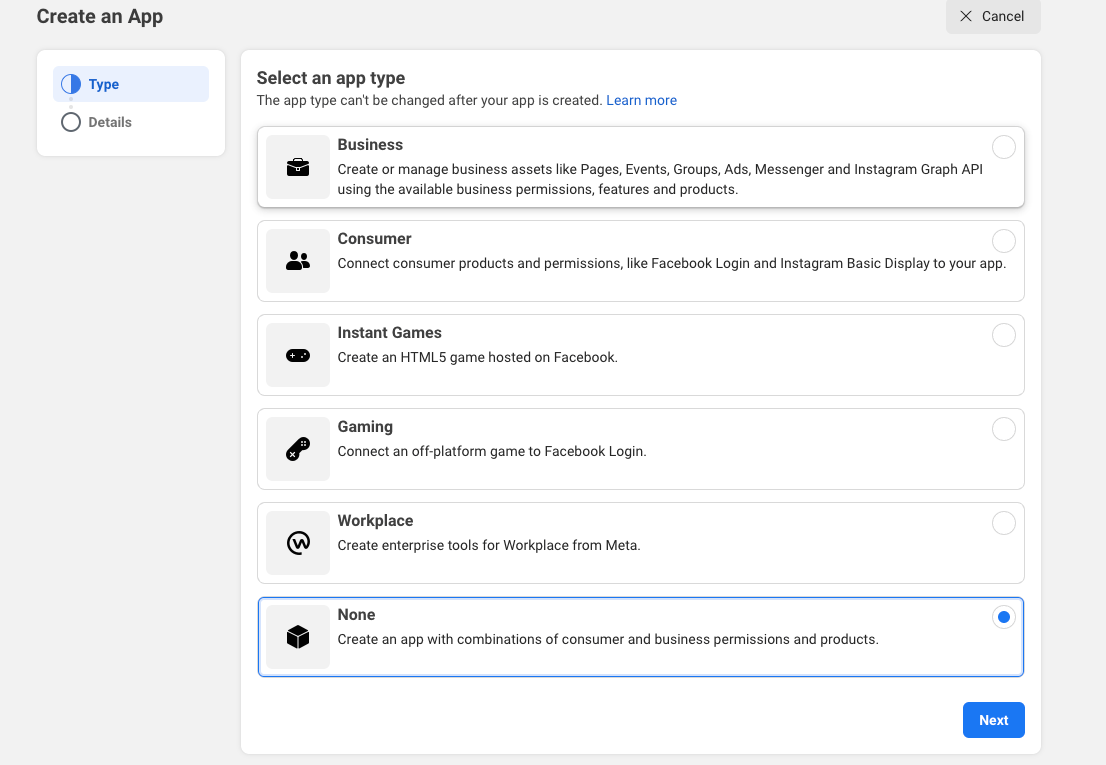Click the Business briefcase icon
This screenshot has width=1106, height=765.
coord(298,168)
